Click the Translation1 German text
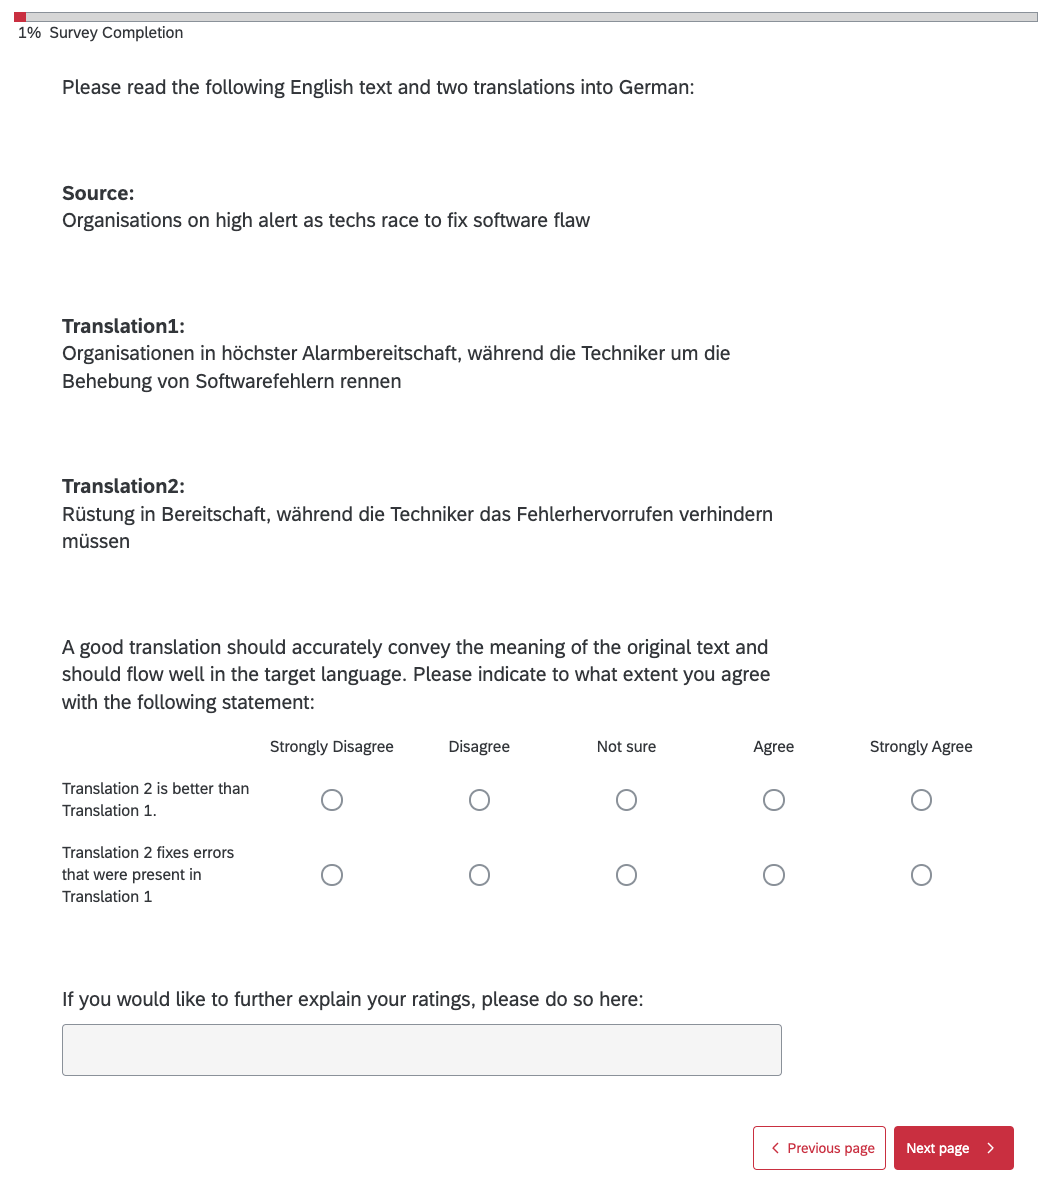Screen dimensions: 1054x1186 (396, 367)
